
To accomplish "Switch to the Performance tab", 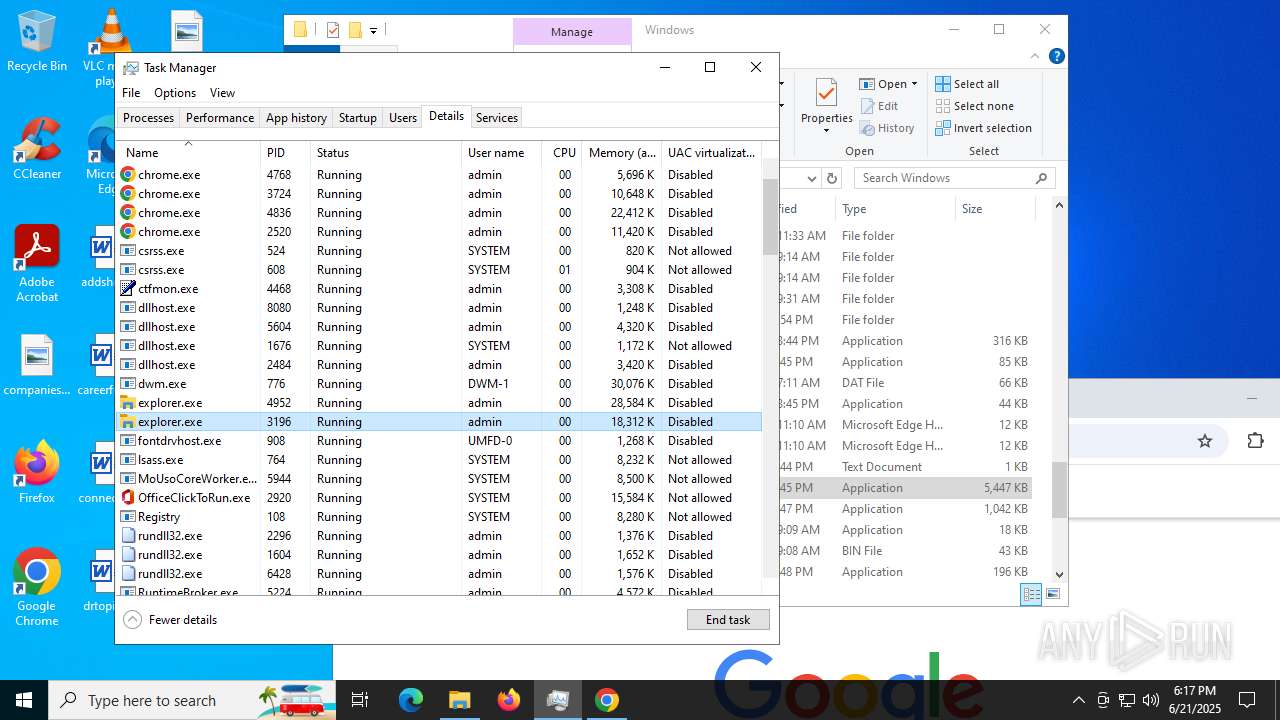I will point(220,118).
